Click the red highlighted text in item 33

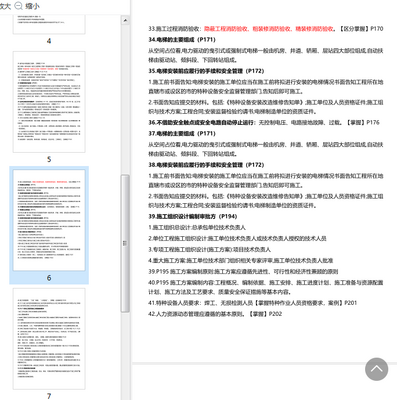click(x=269, y=29)
